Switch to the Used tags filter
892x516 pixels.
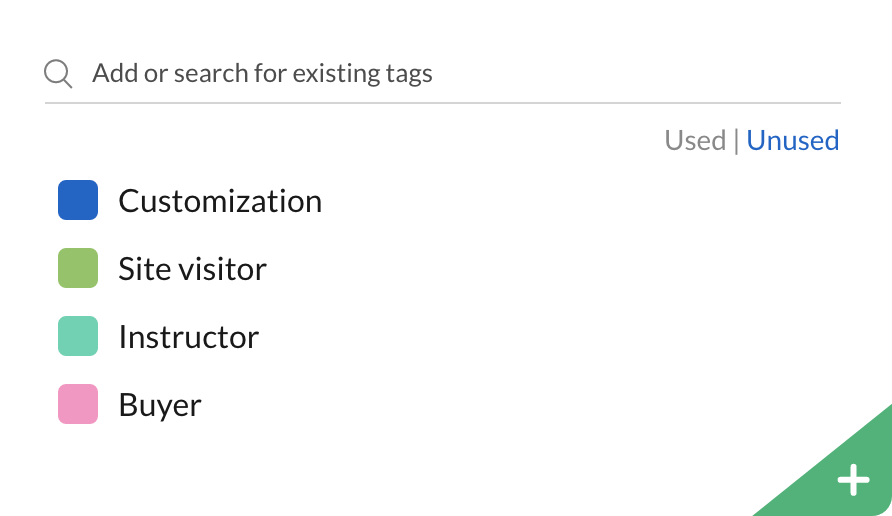pos(695,141)
